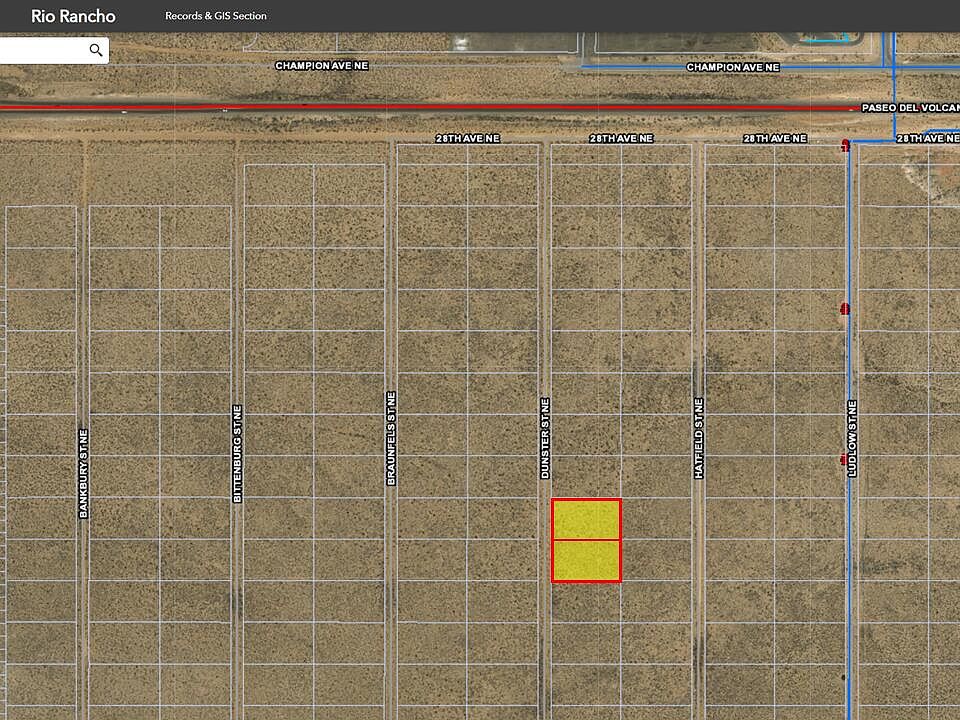The height and width of the screenshot is (720, 960).
Task: Click the DUNSTER ST NE street label
Action: tap(545, 438)
